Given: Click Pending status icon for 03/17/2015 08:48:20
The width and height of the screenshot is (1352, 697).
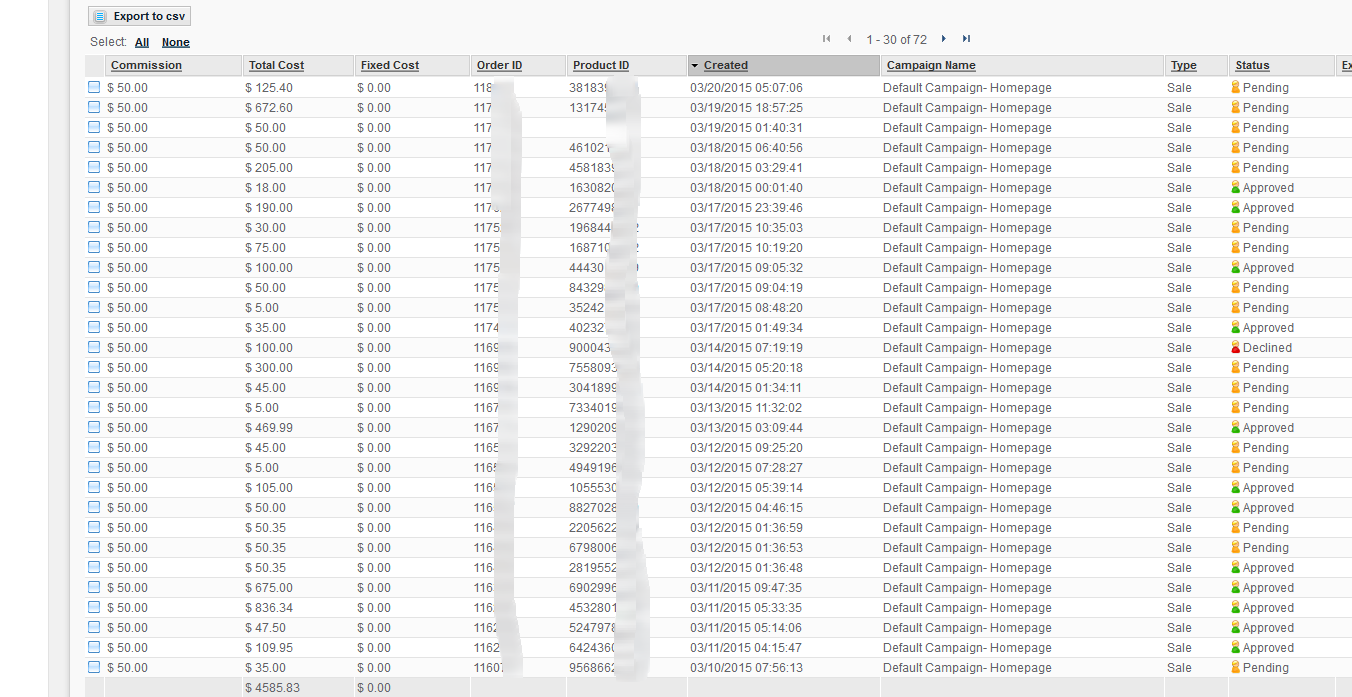Looking at the screenshot, I should click(1235, 307).
